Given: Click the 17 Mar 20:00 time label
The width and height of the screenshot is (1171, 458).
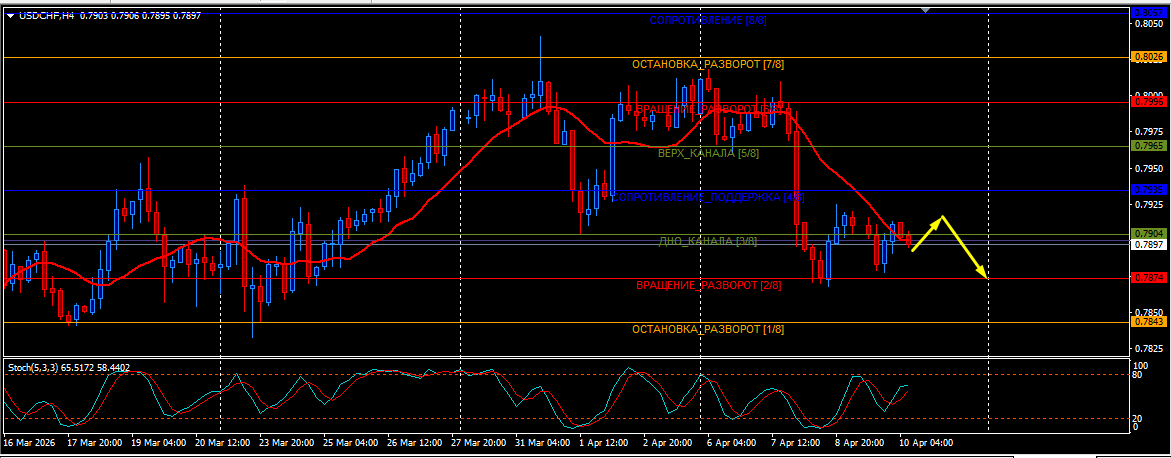Looking at the screenshot, I should coord(94,442).
